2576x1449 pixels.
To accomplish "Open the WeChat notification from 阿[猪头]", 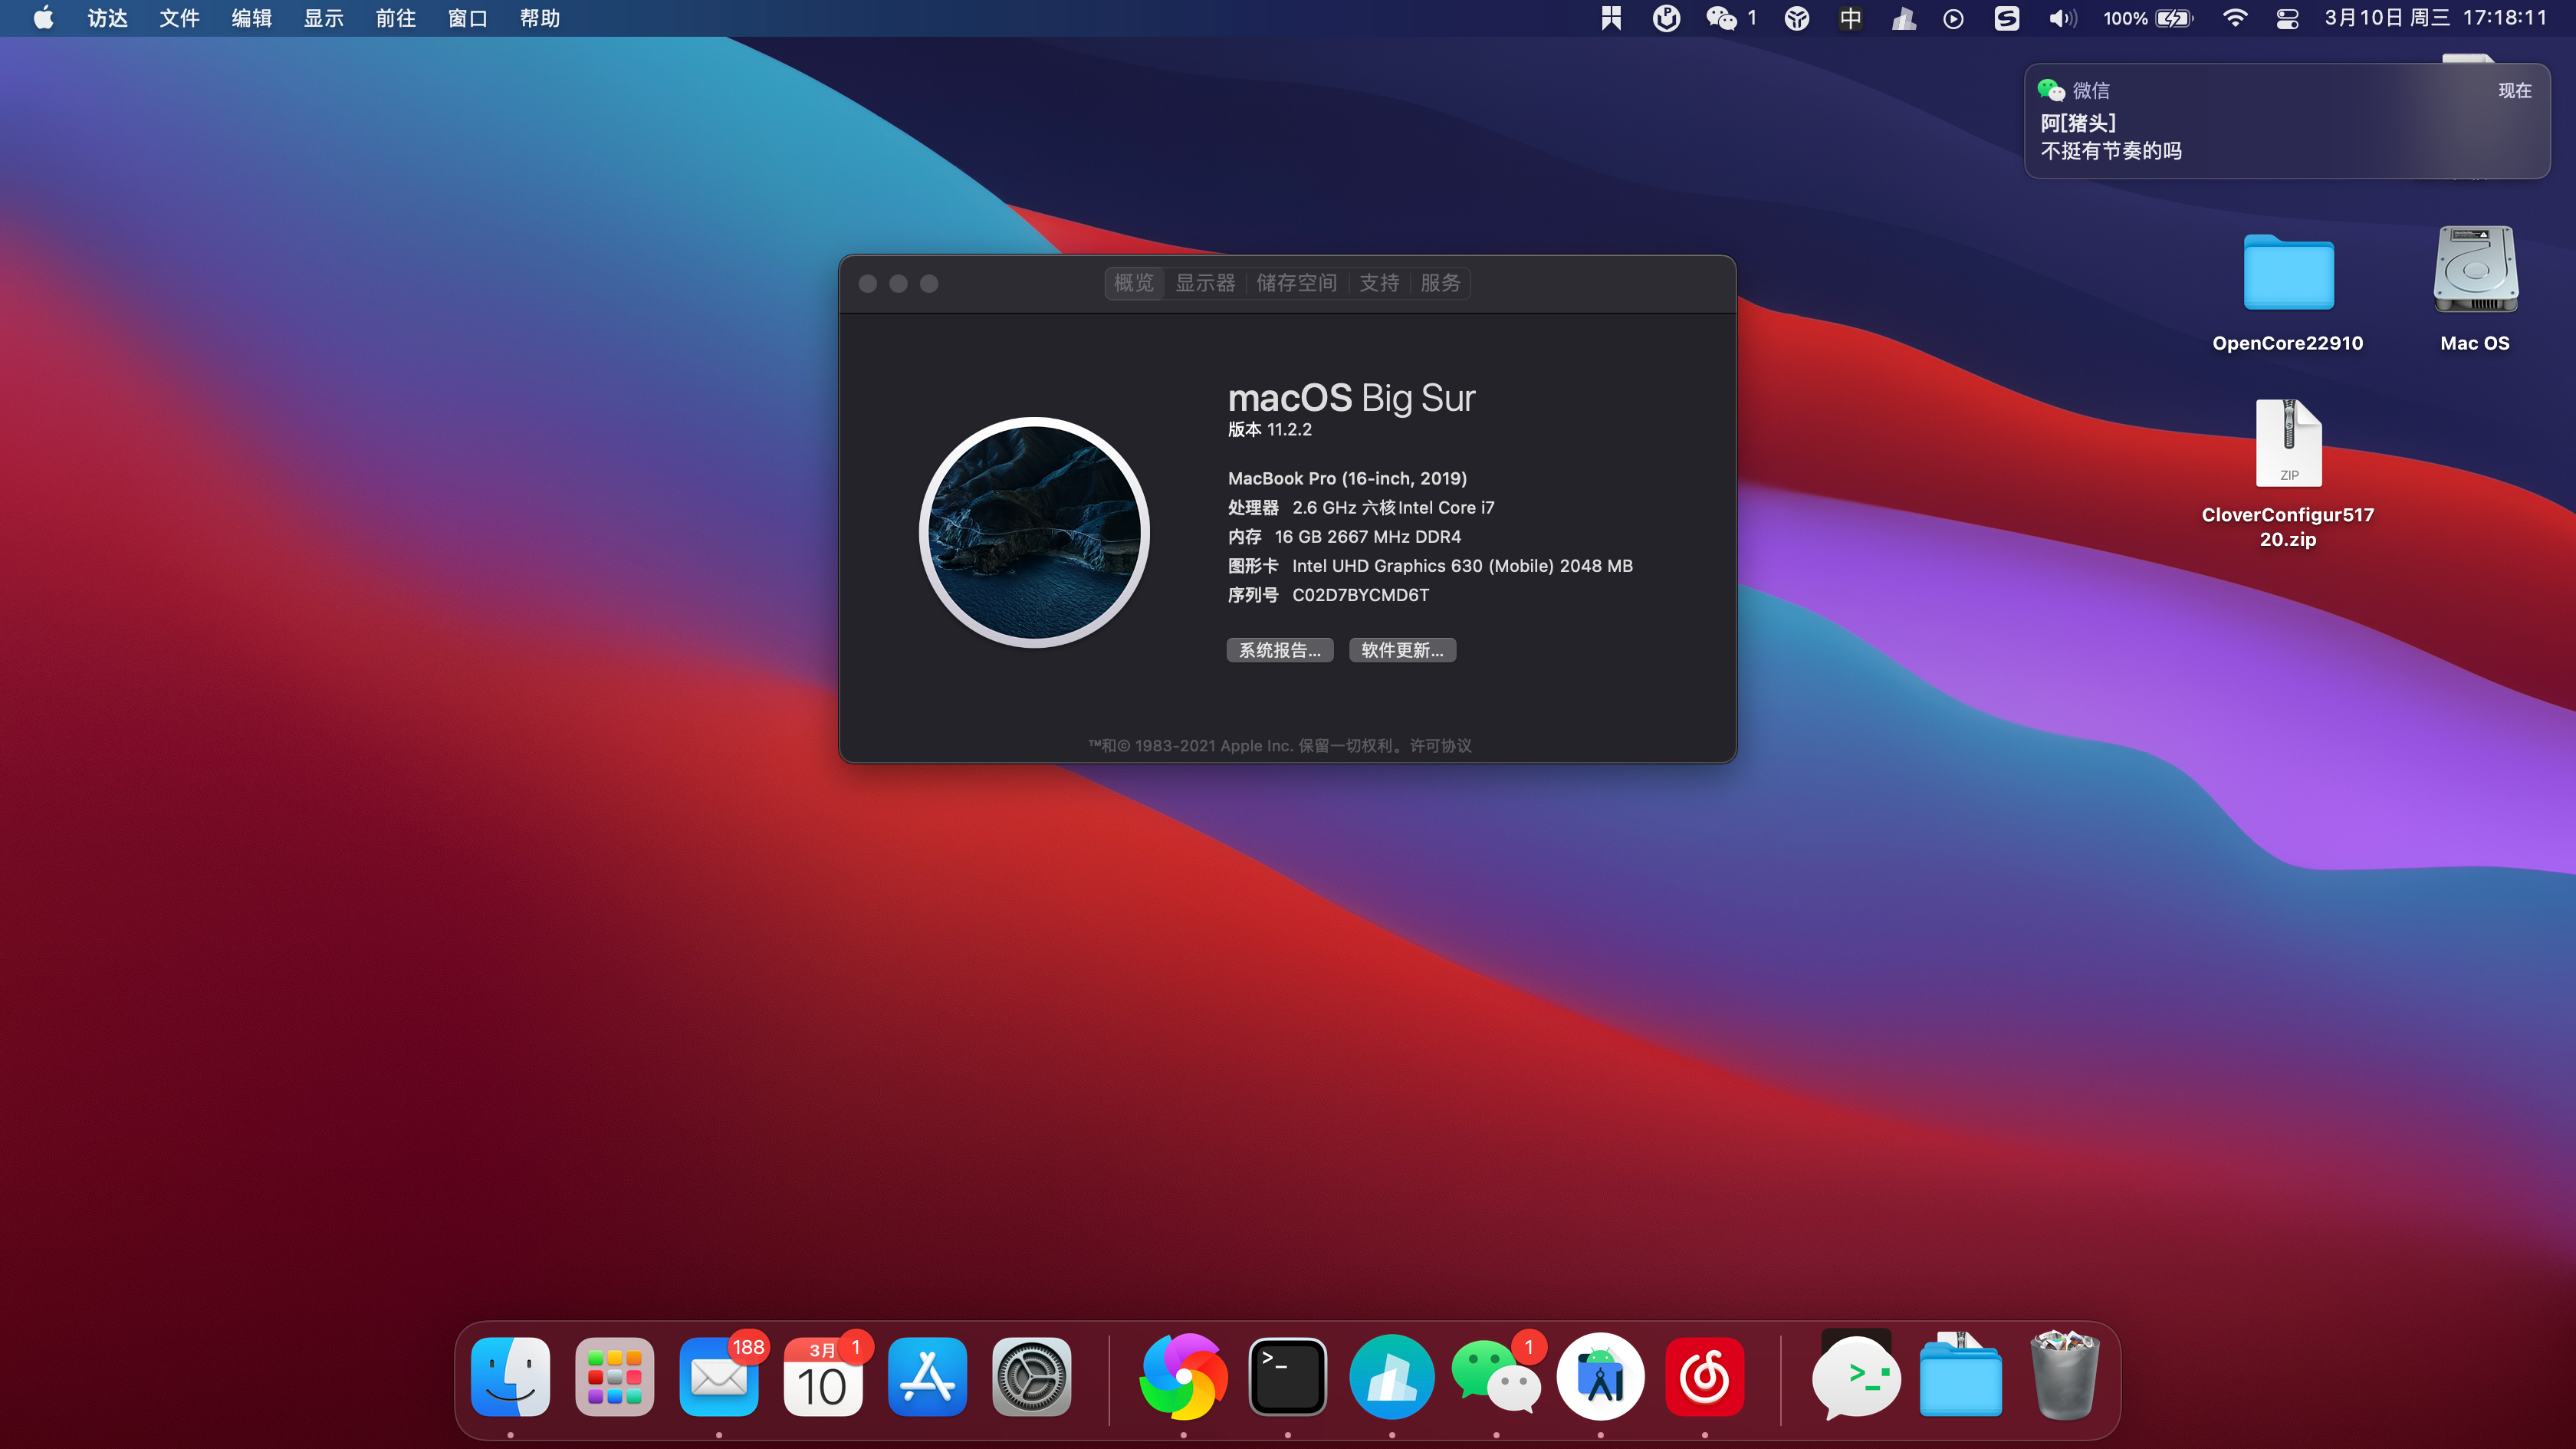I will (2287, 121).
